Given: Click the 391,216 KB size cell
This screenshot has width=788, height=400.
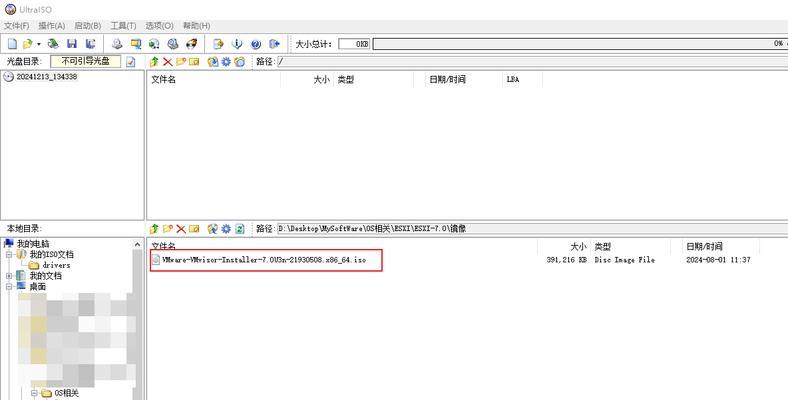Looking at the screenshot, I should pos(566,260).
